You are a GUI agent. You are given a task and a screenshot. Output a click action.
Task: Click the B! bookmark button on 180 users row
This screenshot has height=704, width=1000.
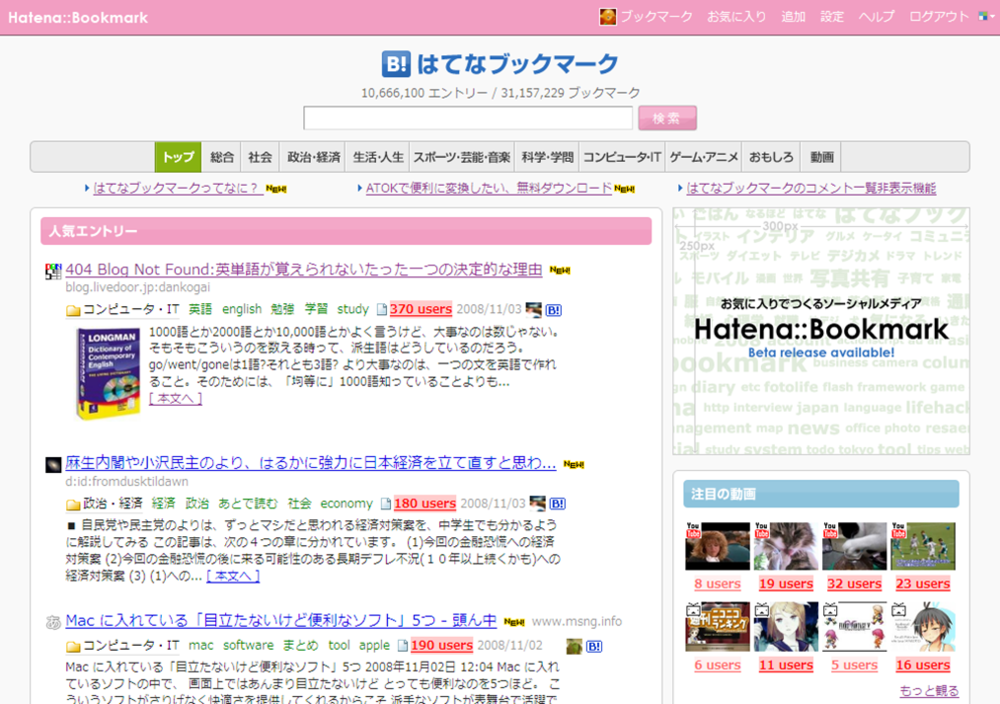point(557,504)
